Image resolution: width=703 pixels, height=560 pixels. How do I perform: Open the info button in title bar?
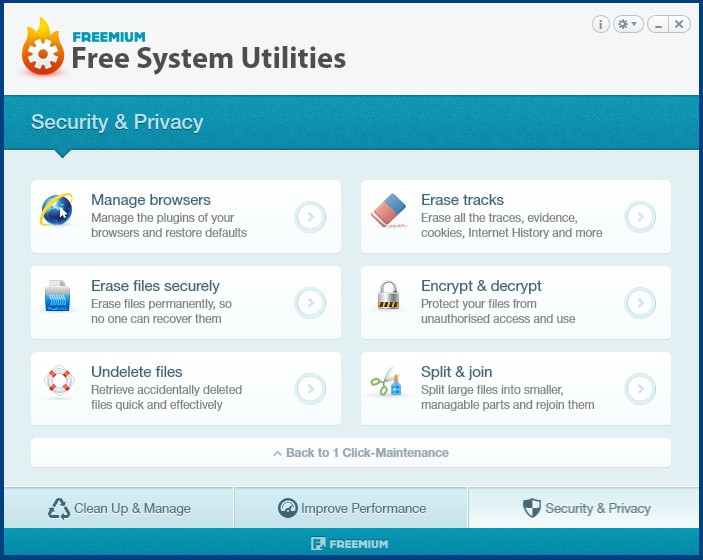coord(600,24)
